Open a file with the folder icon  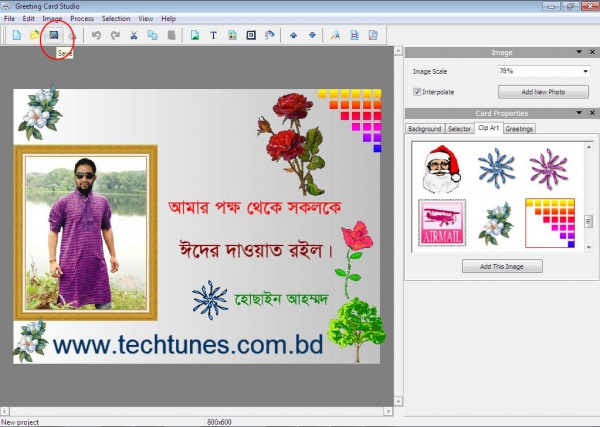click(35, 35)
